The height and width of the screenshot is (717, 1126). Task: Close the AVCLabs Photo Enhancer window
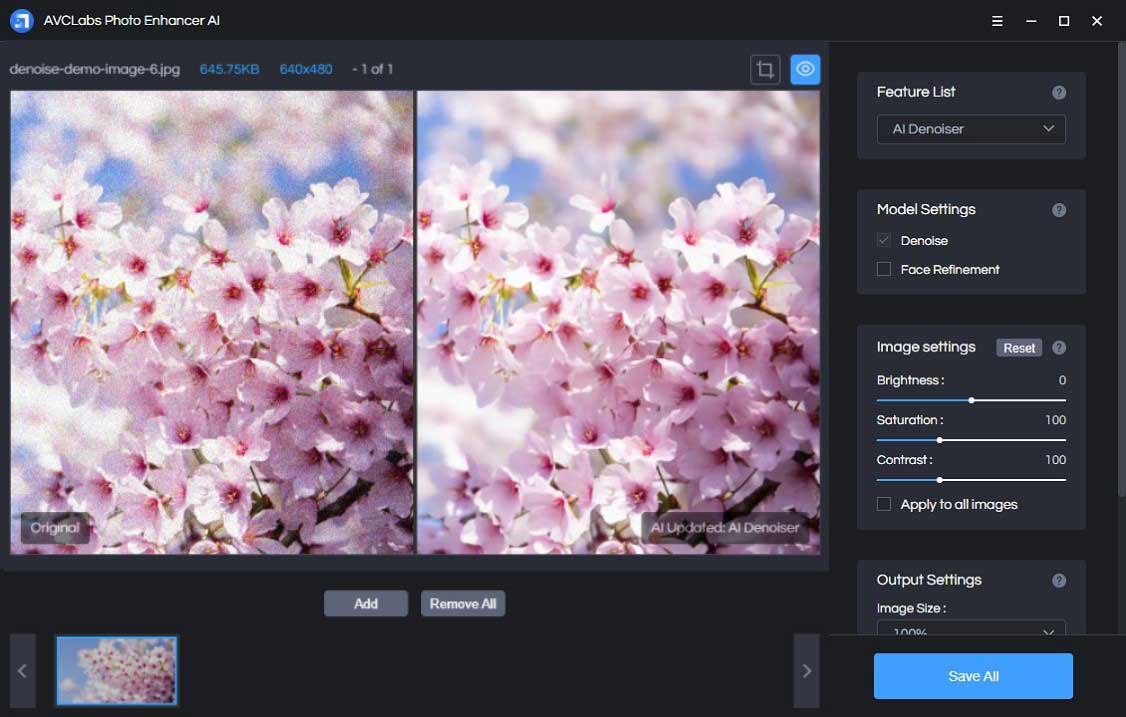(x=1097, y=21)
